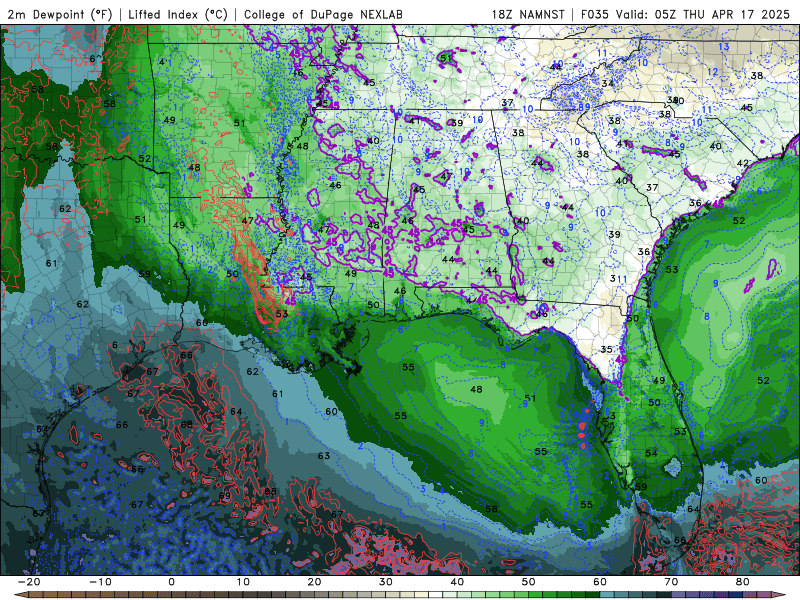The height and width of the screenshot is (600, 800).
Task: Click 'College of DuPage NEXLAB' header text
Action: point(323,14)
